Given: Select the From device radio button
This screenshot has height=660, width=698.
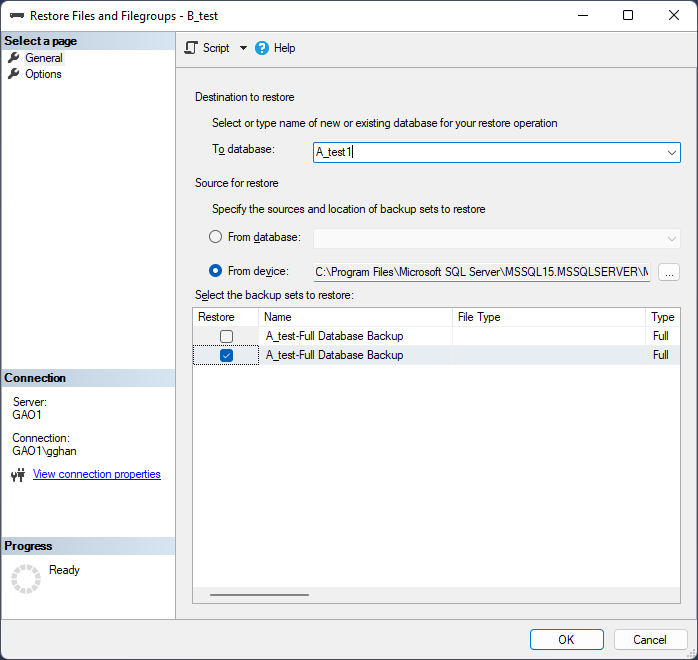Looking at the screenshot, I should point(215,271).
